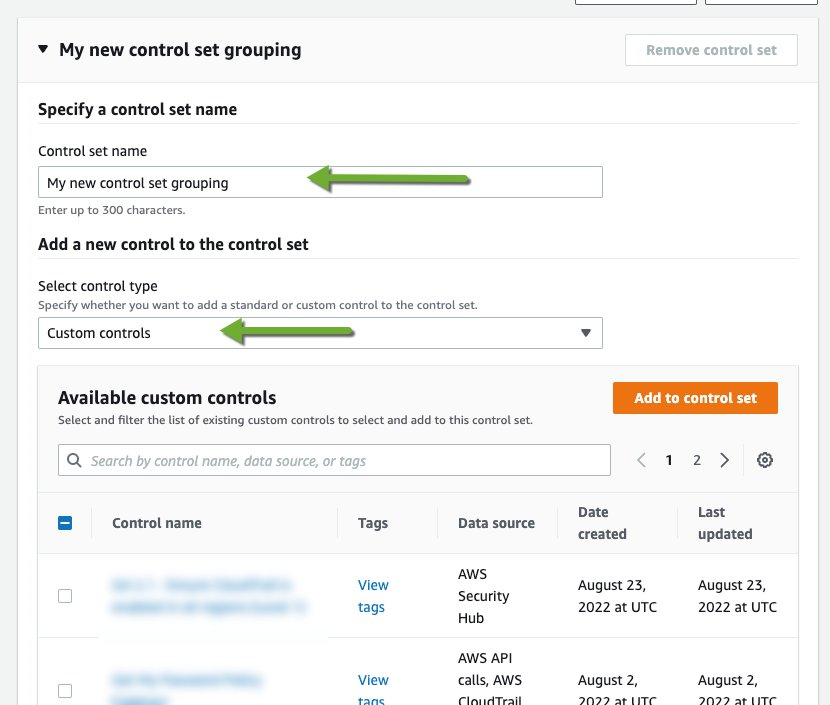Click the Add to control set button
The width and height of the screenshot is (830, 705).
click(x=695, y=397)
